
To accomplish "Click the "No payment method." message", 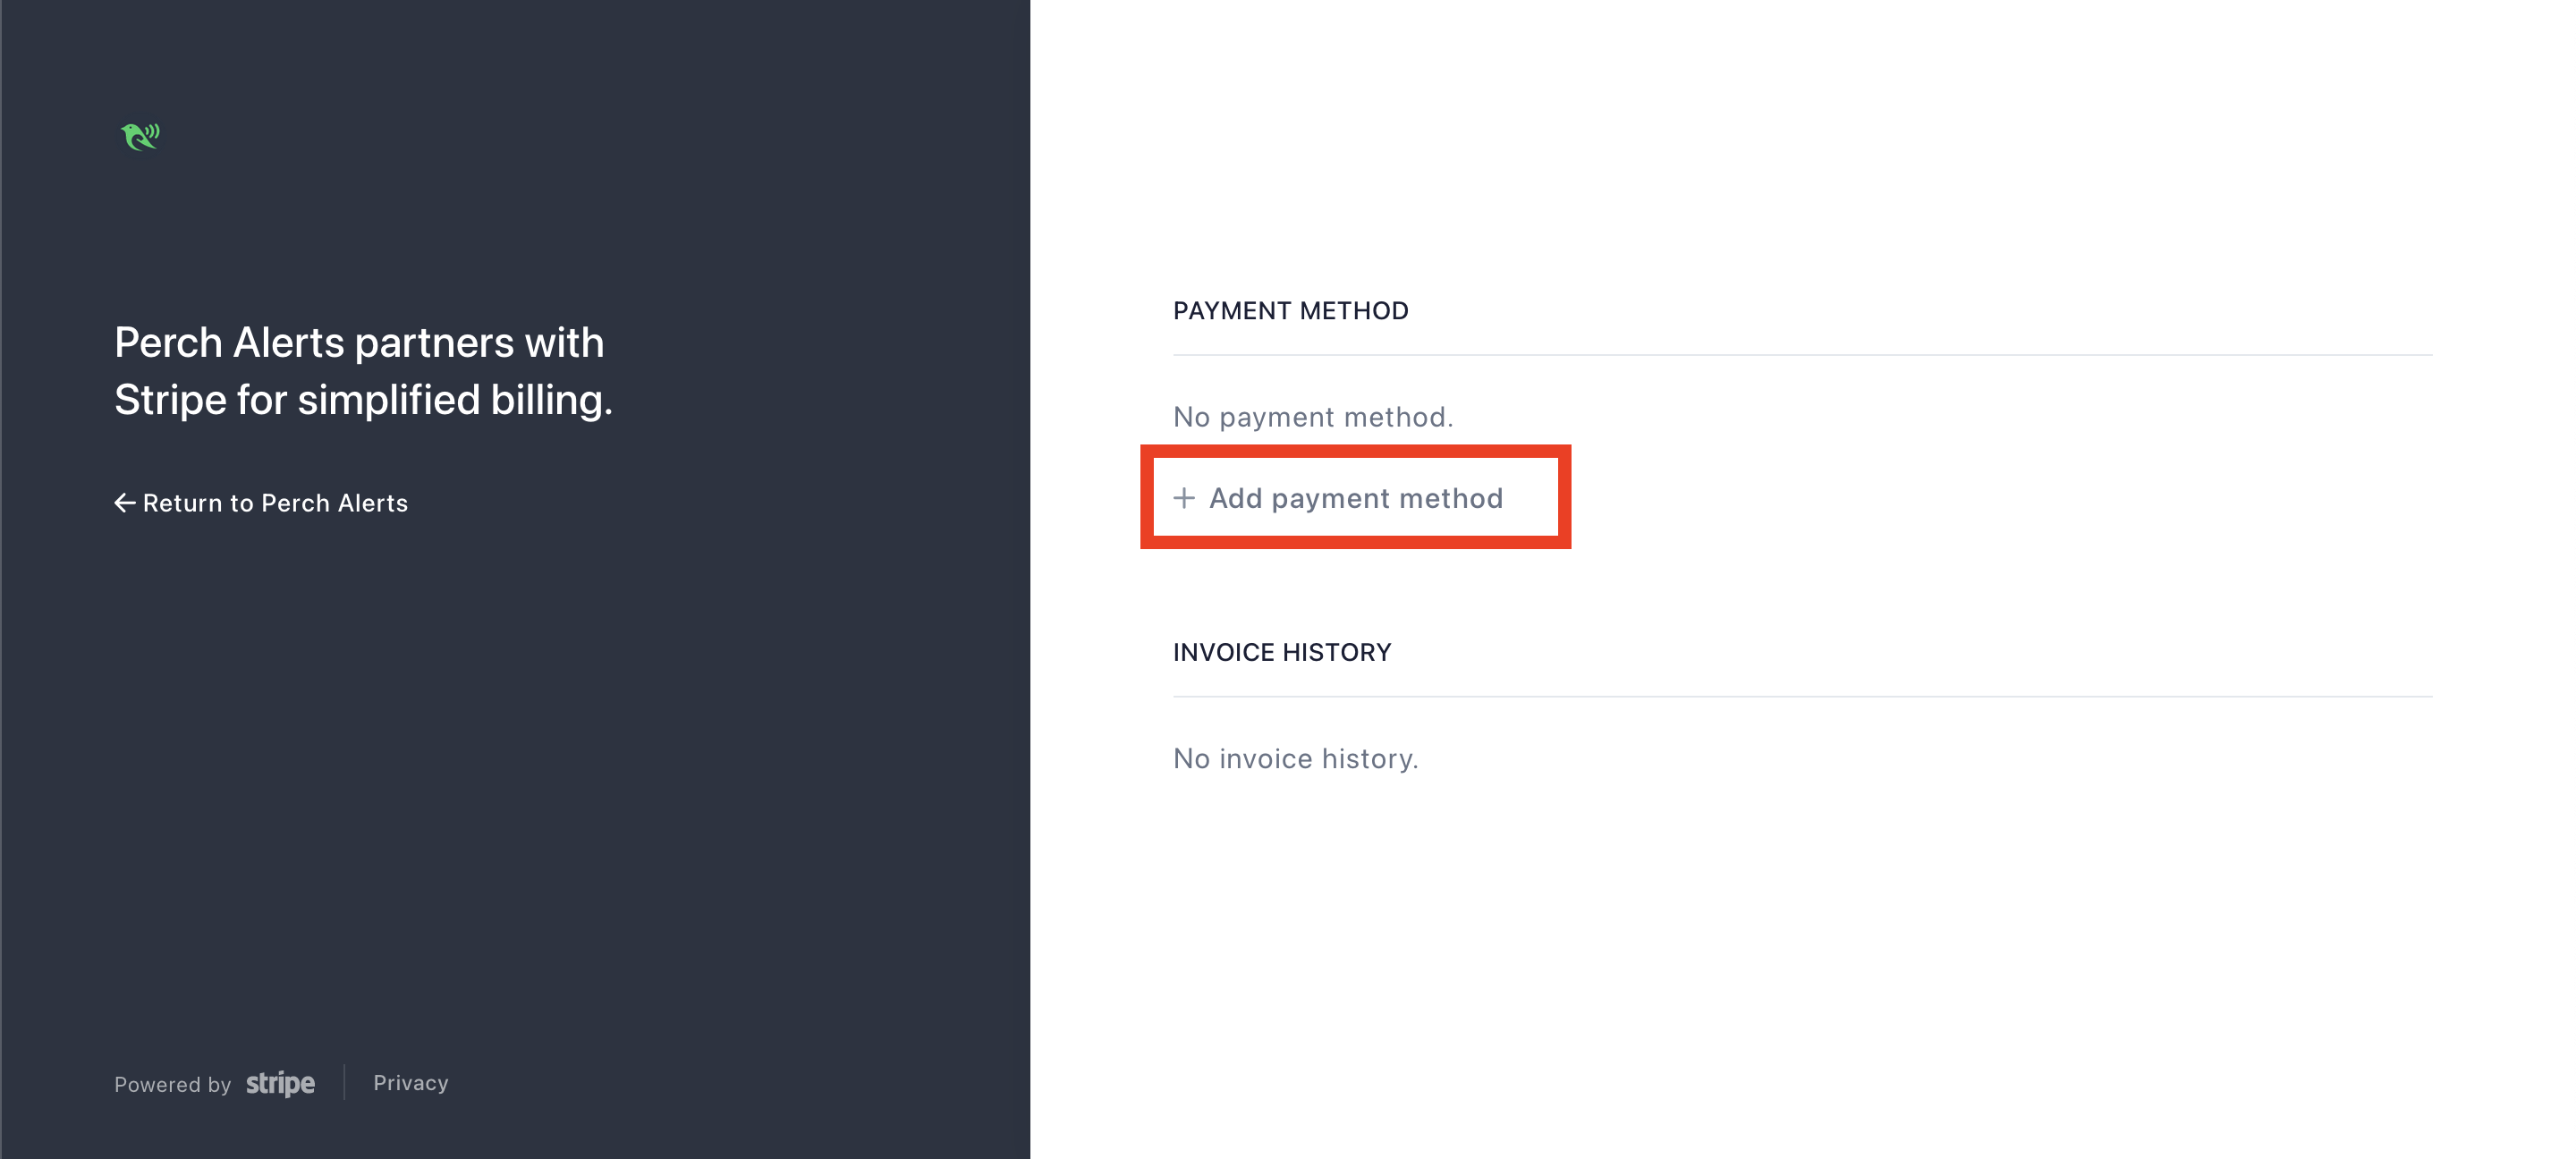I will (x=1312, y=417).
